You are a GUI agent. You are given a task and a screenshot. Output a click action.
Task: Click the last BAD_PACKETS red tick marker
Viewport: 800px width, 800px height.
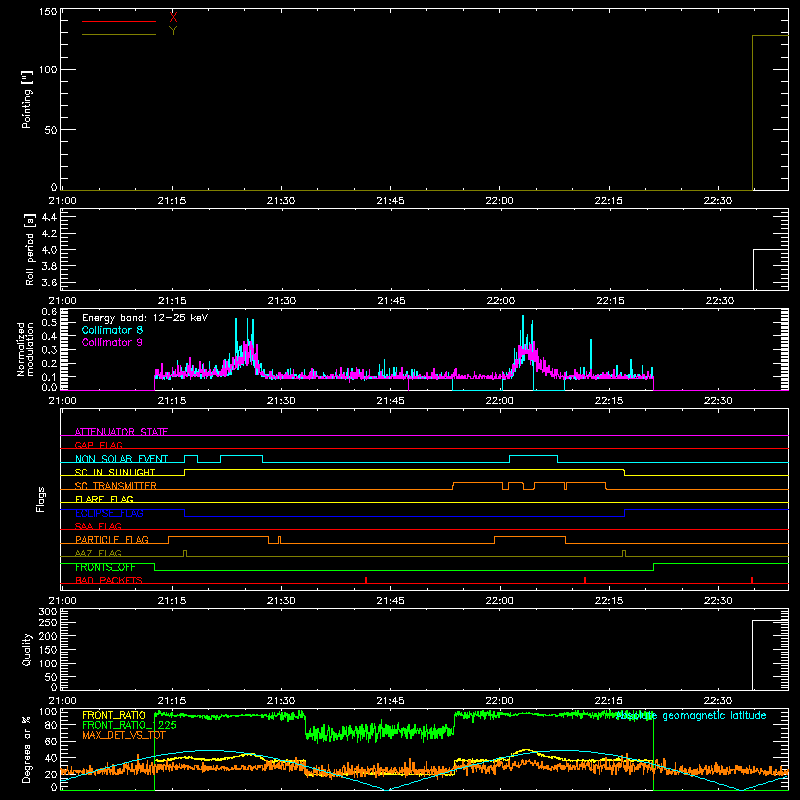pyautogui.click(x=752, y=580)
